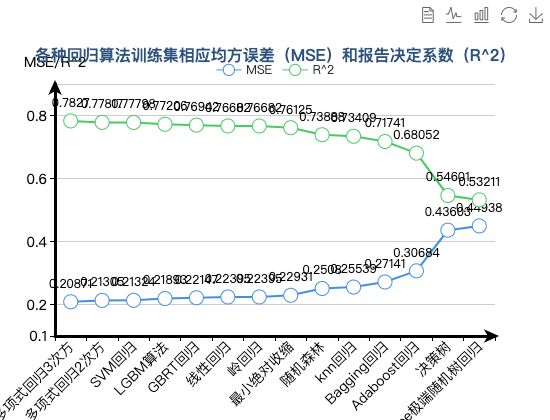
Task: Click the restore/refresh chart icon
Action: pyautogui.click(x=509, y=15)
